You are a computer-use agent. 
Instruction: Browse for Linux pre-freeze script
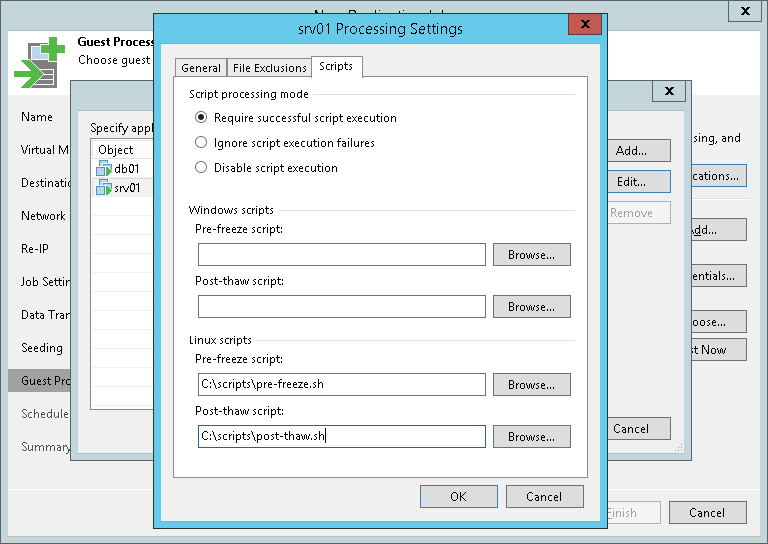pyautogui.click(x=531, y=385)
